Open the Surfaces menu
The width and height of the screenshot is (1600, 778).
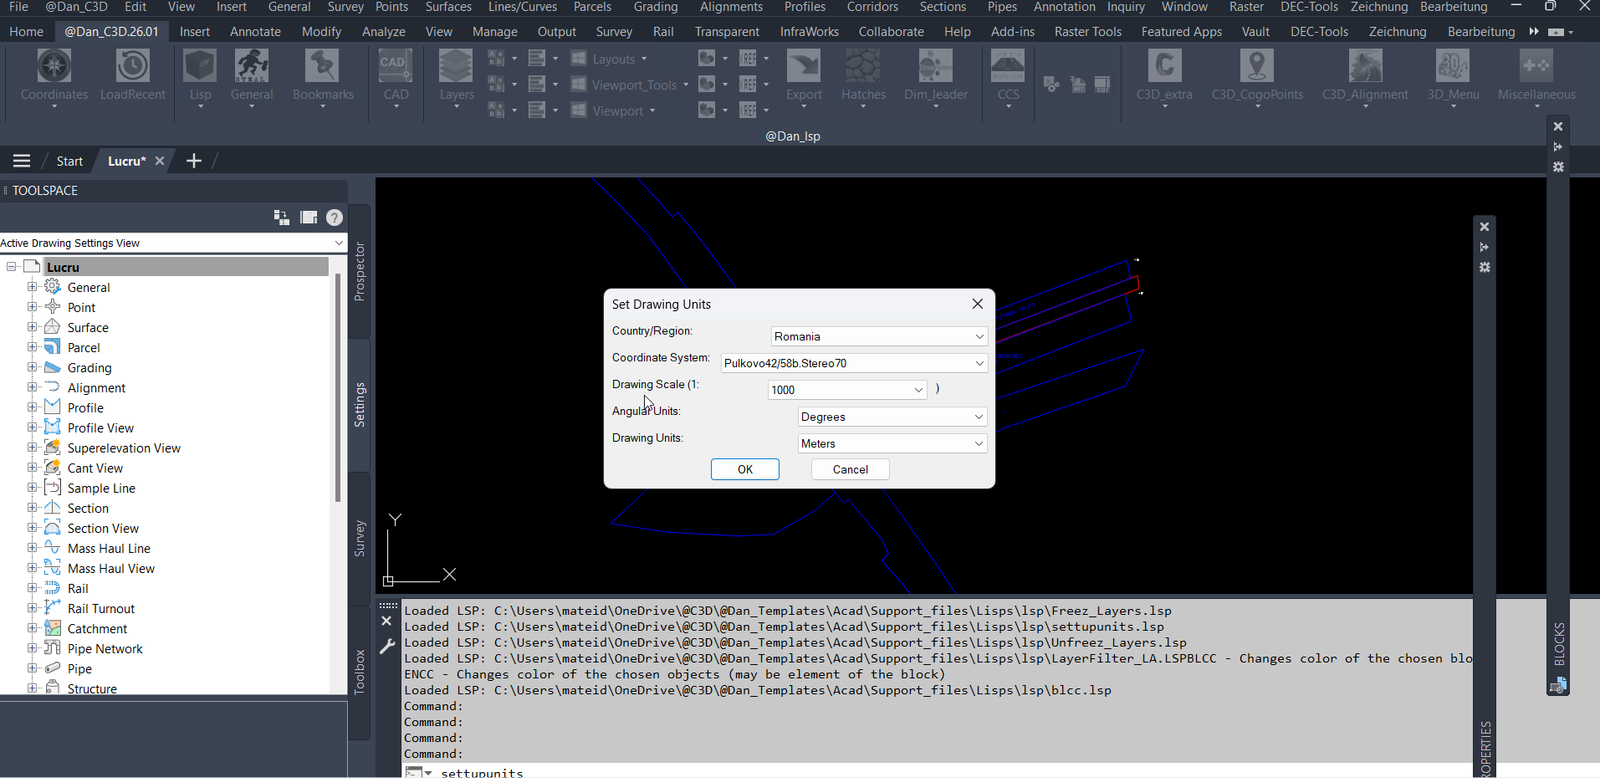coord(448,7)
